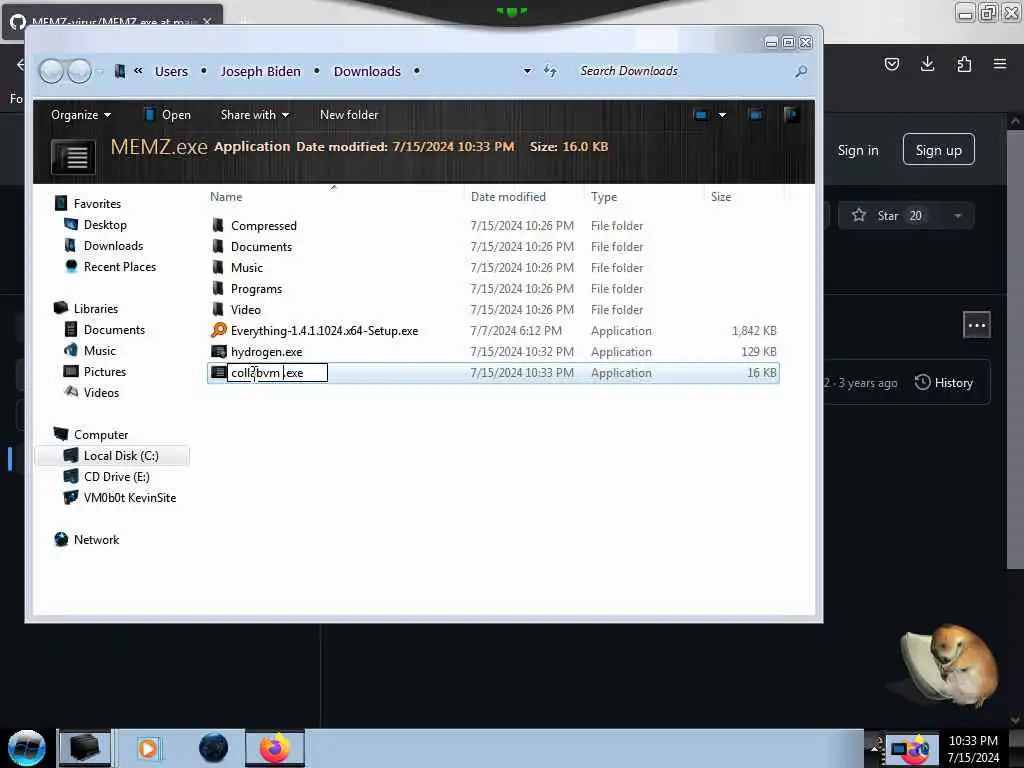
Task: Open Firefox extensions puzzle icon
Action: click(x=964, y=64)
